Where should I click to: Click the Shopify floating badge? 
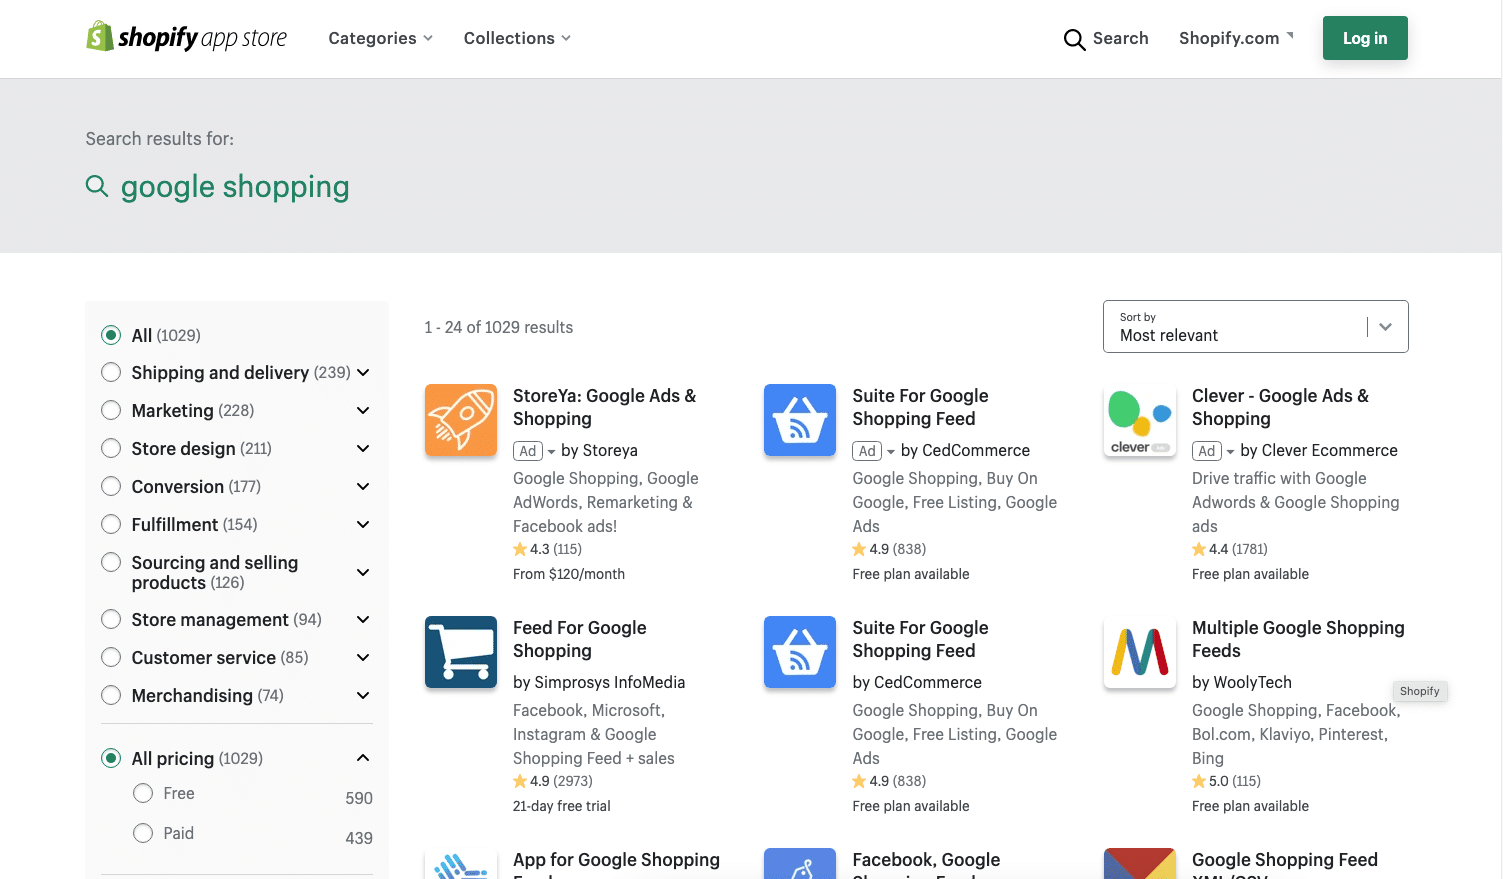(x=1419, y=691)
